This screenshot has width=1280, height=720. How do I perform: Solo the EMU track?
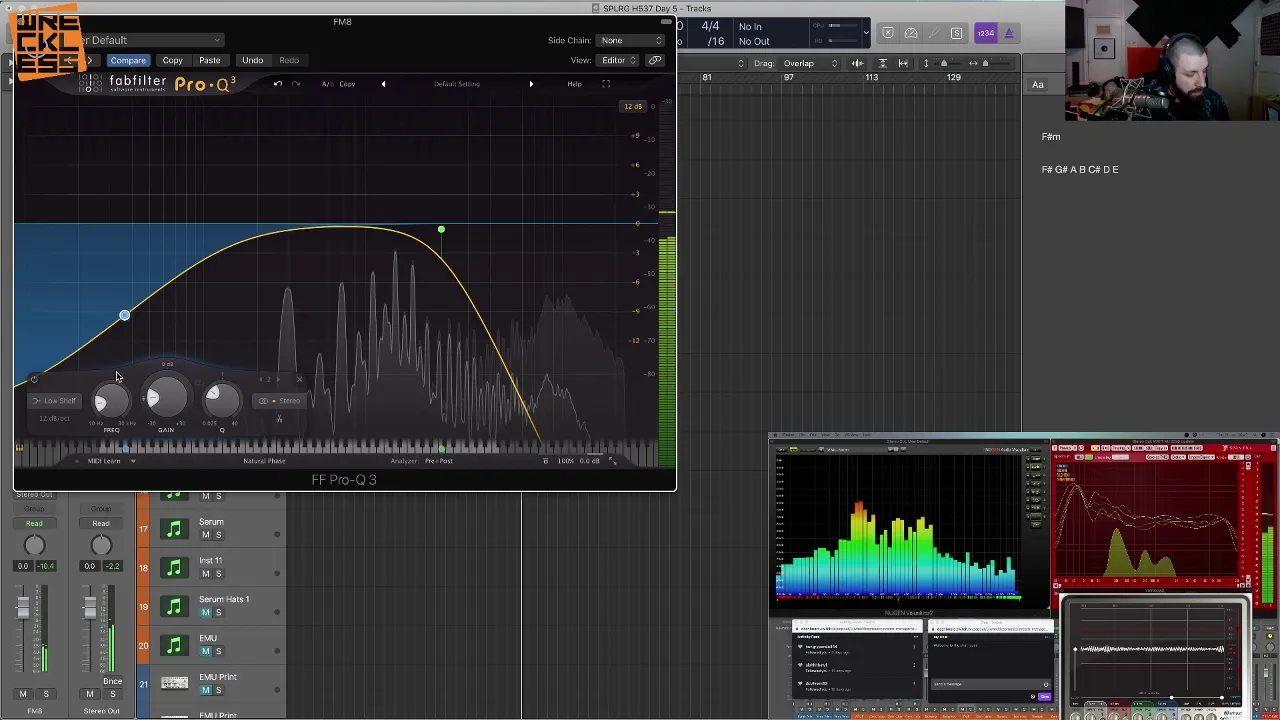point(218,652)
